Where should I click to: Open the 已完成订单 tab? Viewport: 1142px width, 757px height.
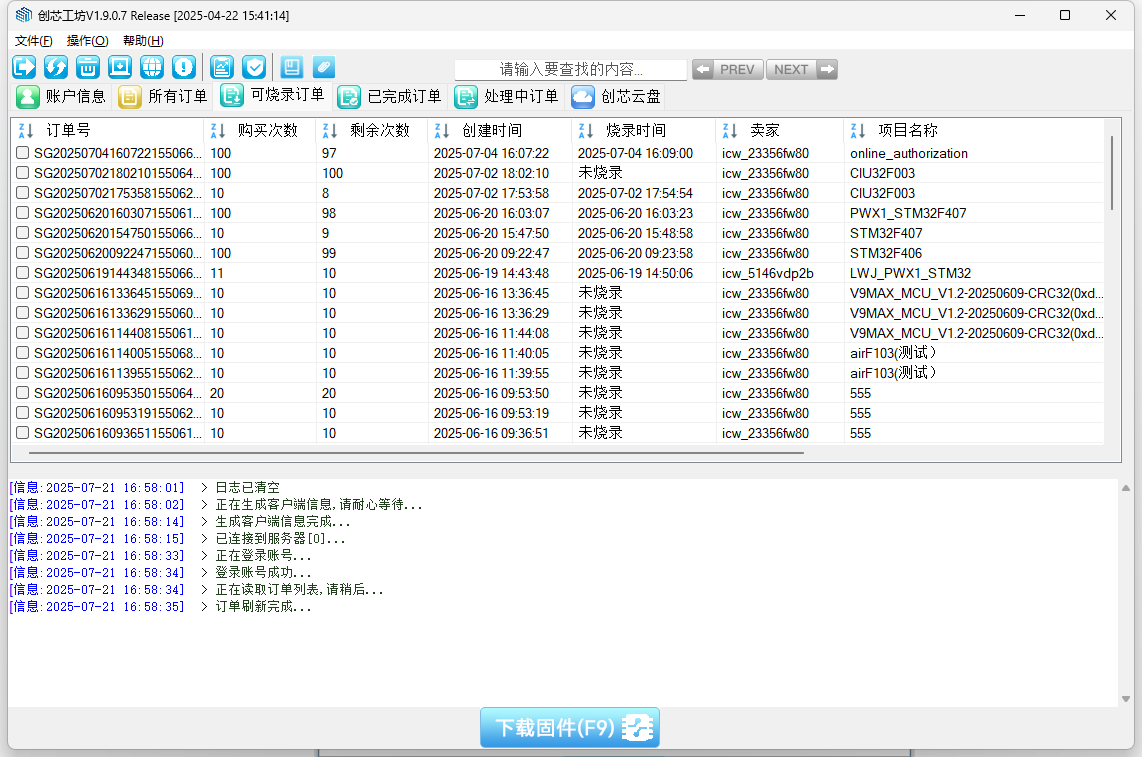coord(390,96)
